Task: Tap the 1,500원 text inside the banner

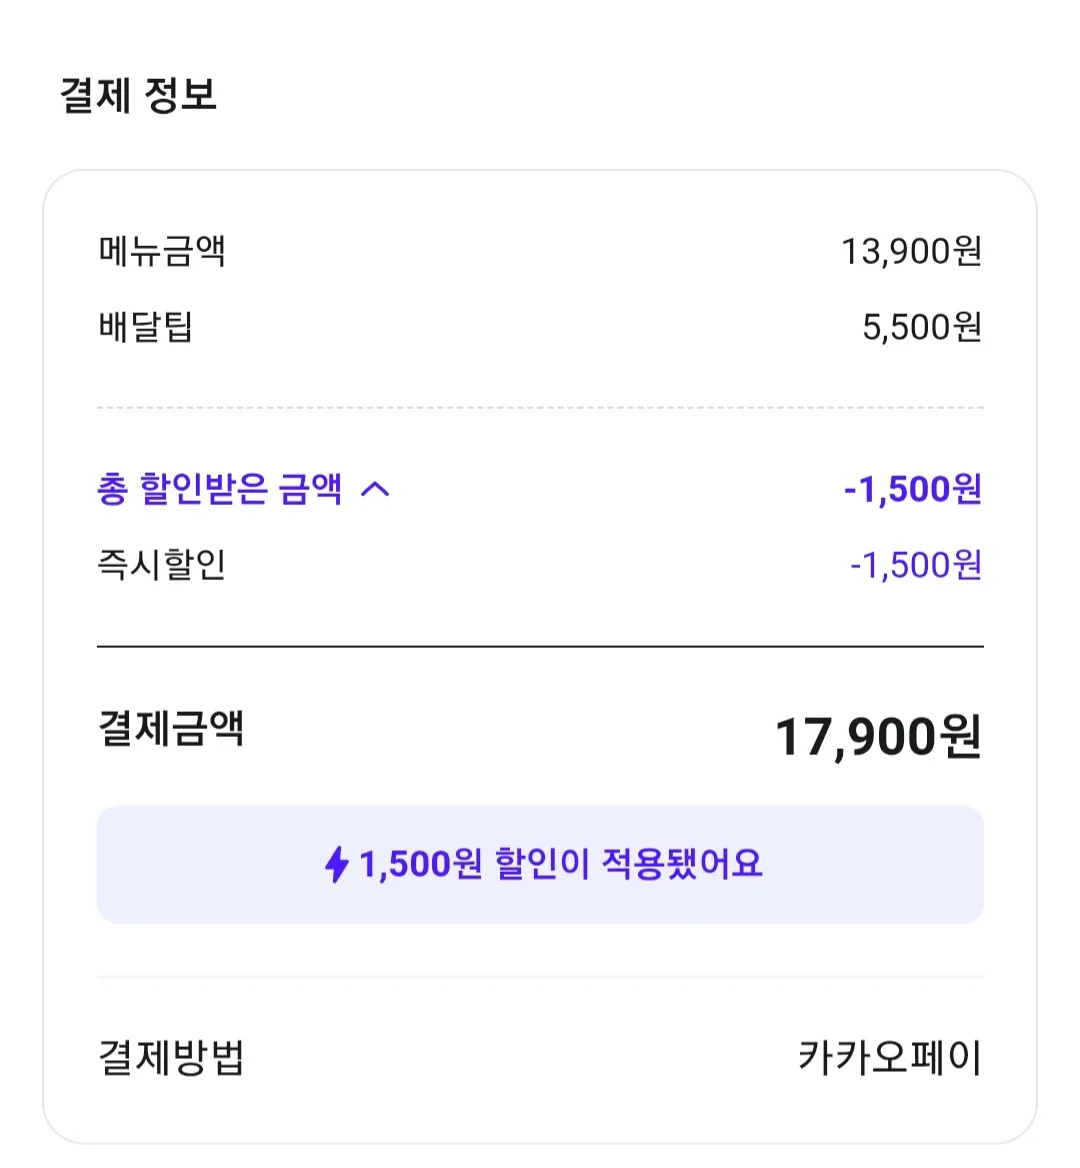Action: pos(421,865)
